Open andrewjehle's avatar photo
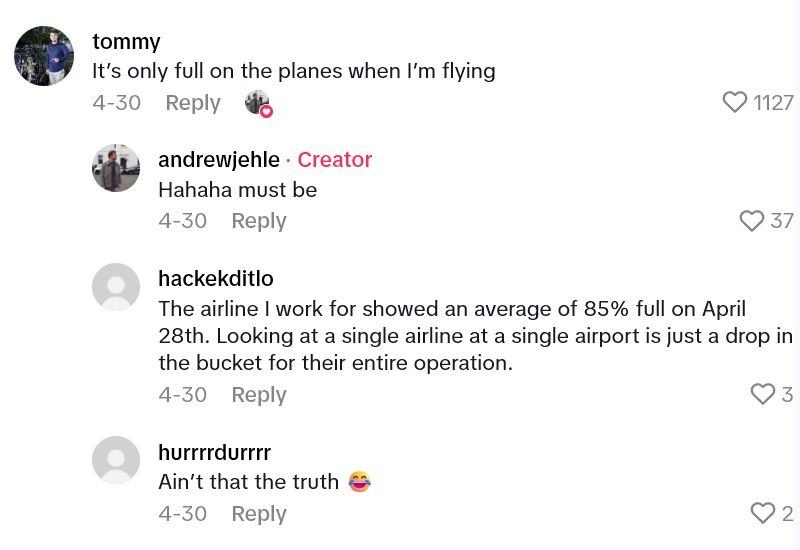The image size is (800, 550). click(x=116, y=168)
